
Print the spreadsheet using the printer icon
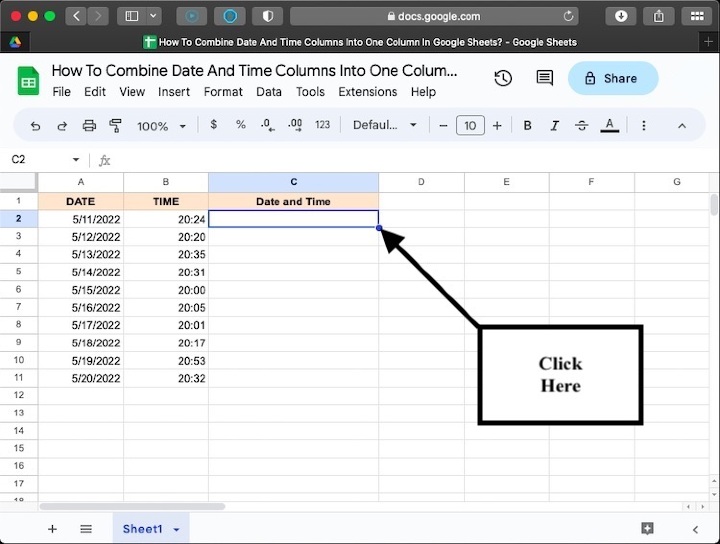pyautogui.click(x=89, y=125)
